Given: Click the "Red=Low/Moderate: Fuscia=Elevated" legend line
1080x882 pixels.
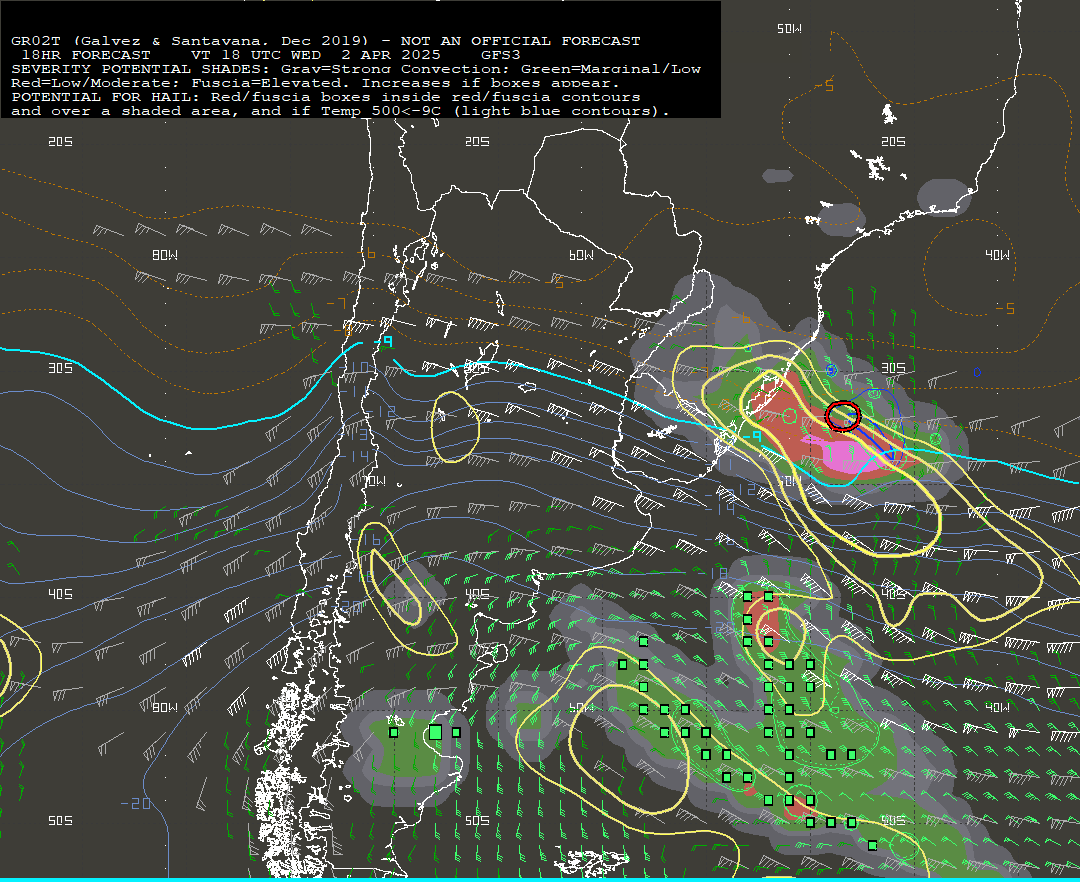Looking at the screenshot, I should (x=315, y=83).
